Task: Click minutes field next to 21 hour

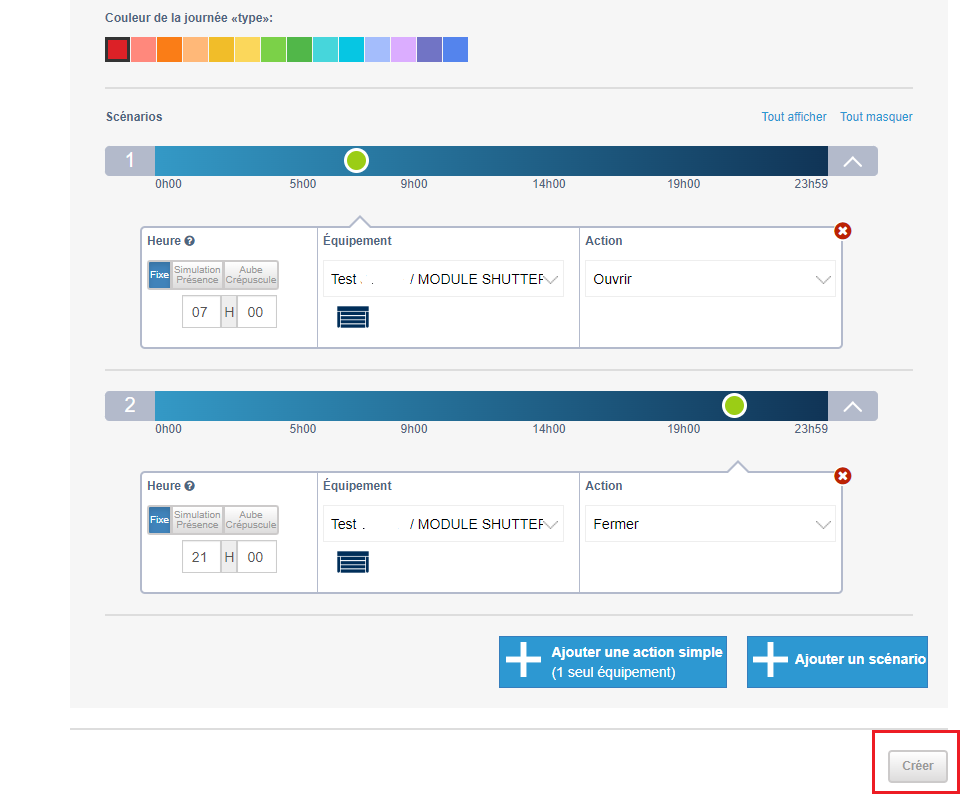Action: [256, 556]
